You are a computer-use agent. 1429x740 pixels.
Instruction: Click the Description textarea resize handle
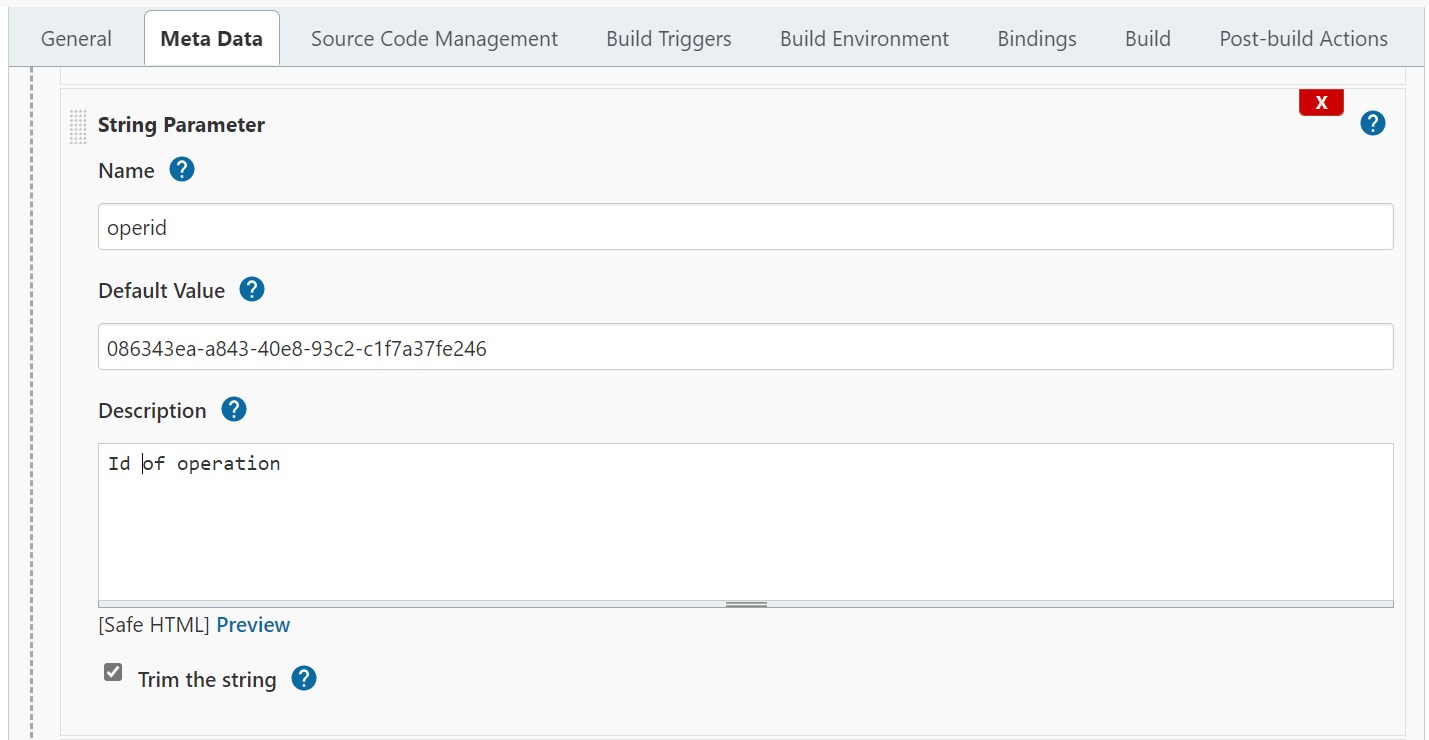746,604
